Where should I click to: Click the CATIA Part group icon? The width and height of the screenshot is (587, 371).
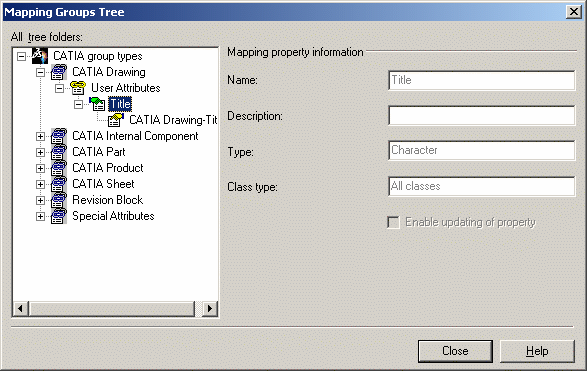pyautogui.click(x=59, y=152)
